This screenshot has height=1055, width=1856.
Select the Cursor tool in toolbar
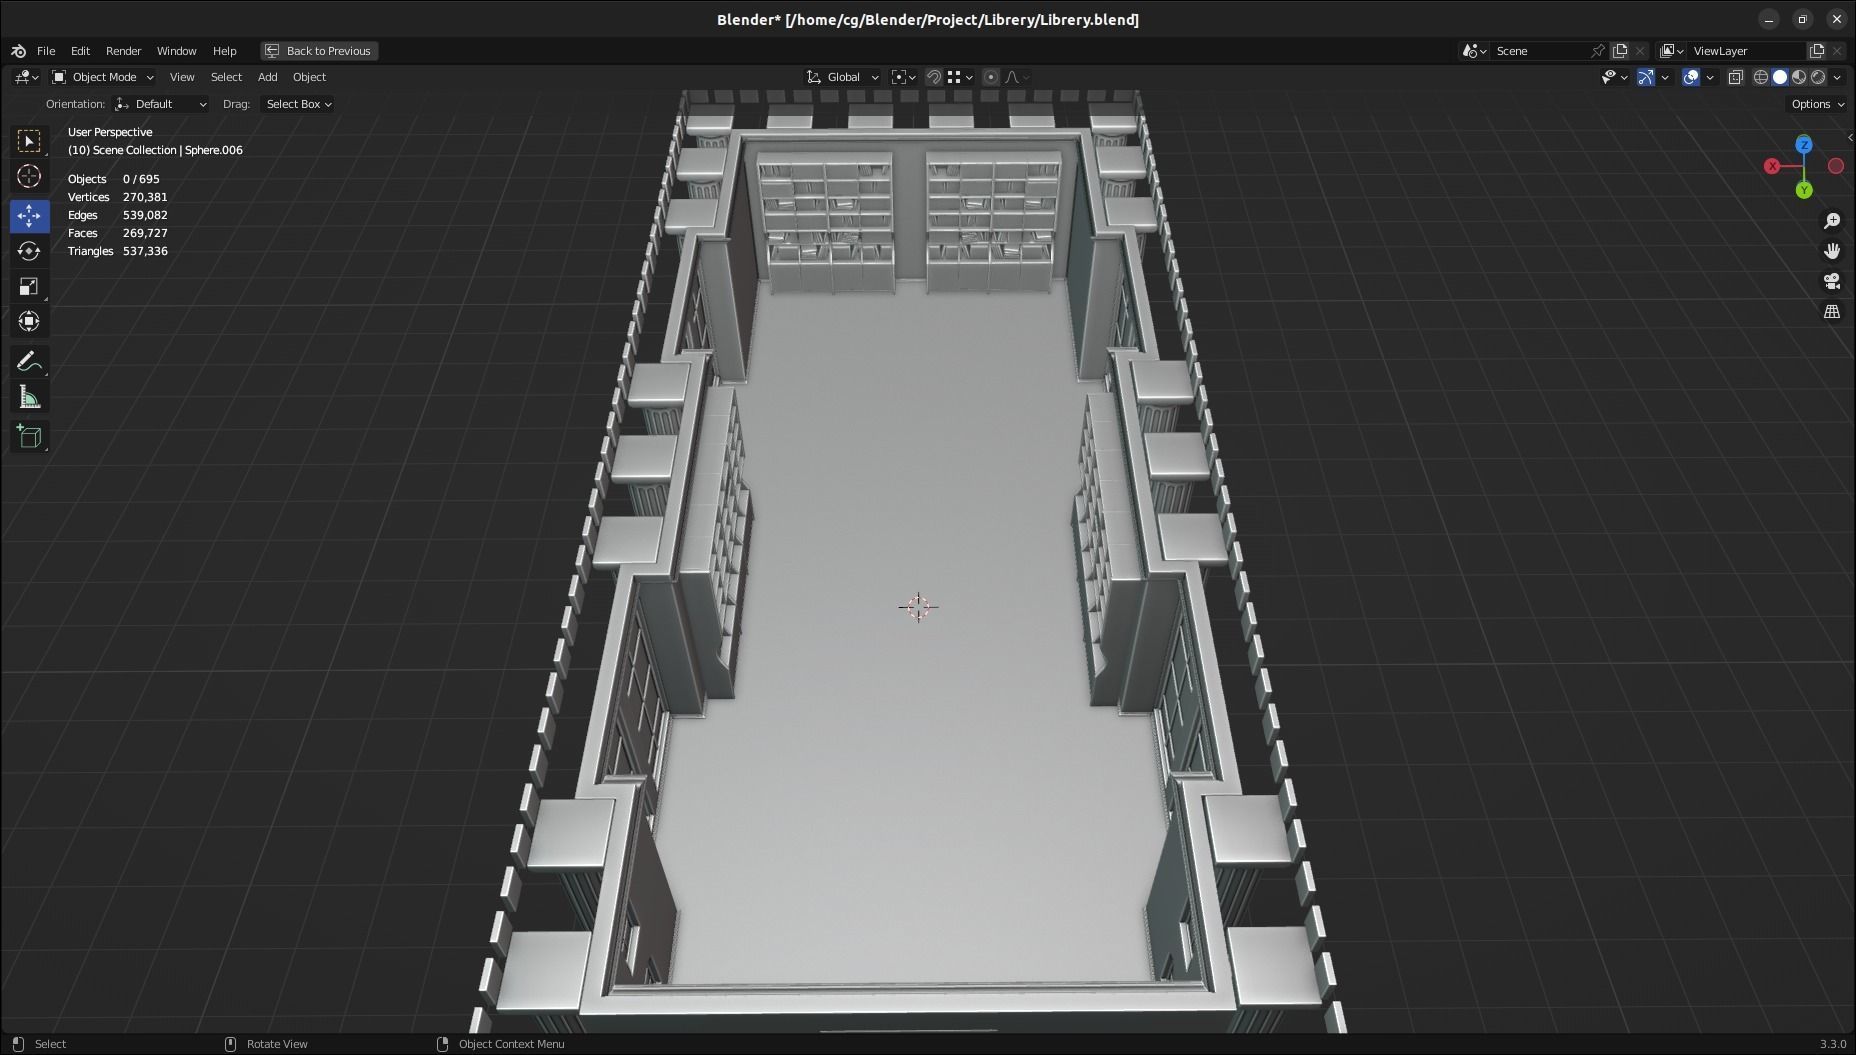(x=29, y=177)
